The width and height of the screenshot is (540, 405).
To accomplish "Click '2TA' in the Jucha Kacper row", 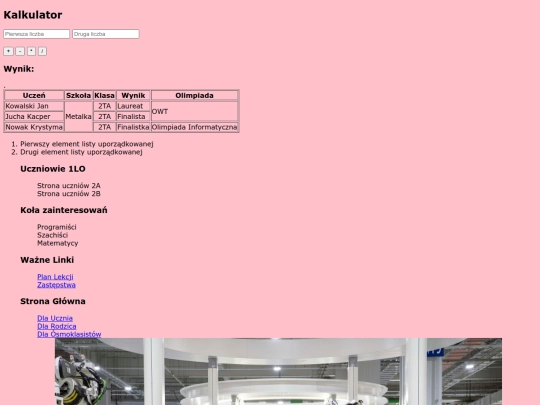I will tap(104, 116).
